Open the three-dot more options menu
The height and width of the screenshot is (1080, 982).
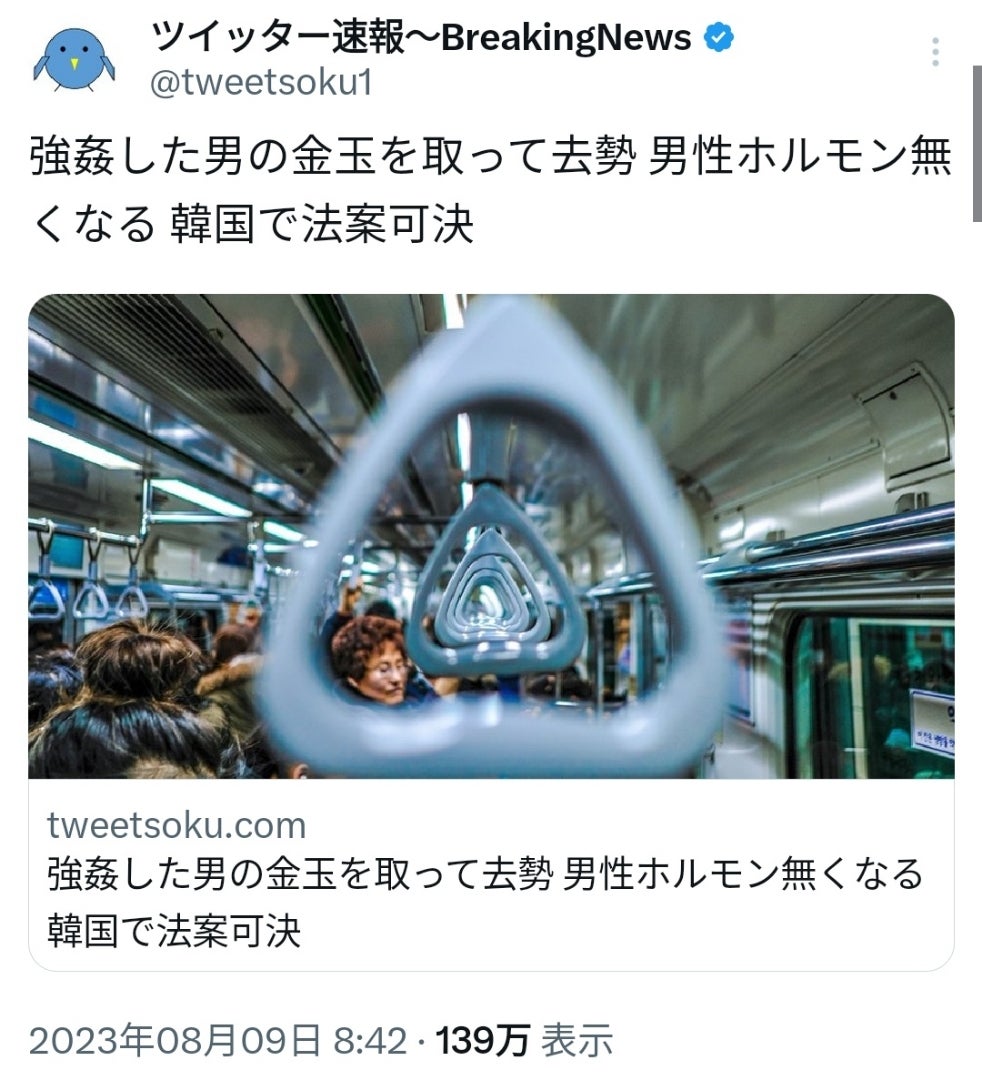[934, 52]
